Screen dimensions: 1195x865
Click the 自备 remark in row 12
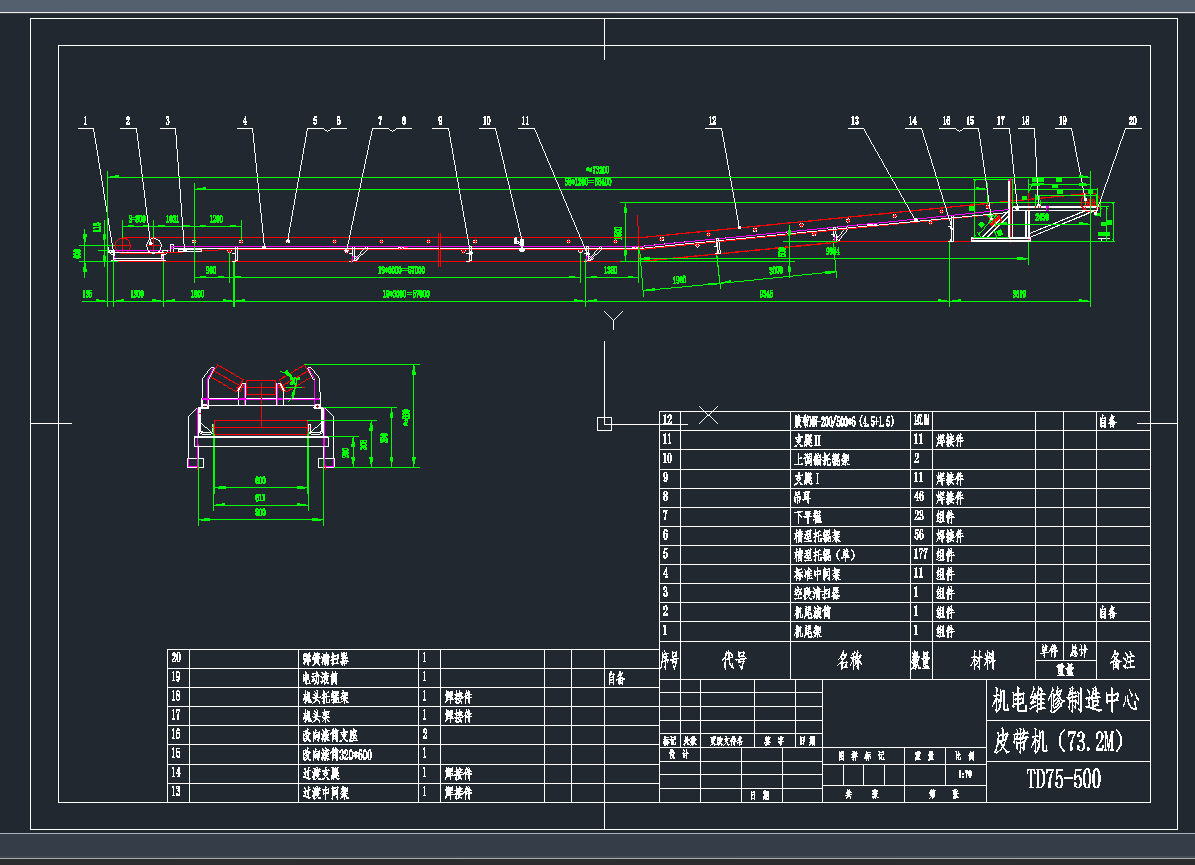click(1107, 421)
